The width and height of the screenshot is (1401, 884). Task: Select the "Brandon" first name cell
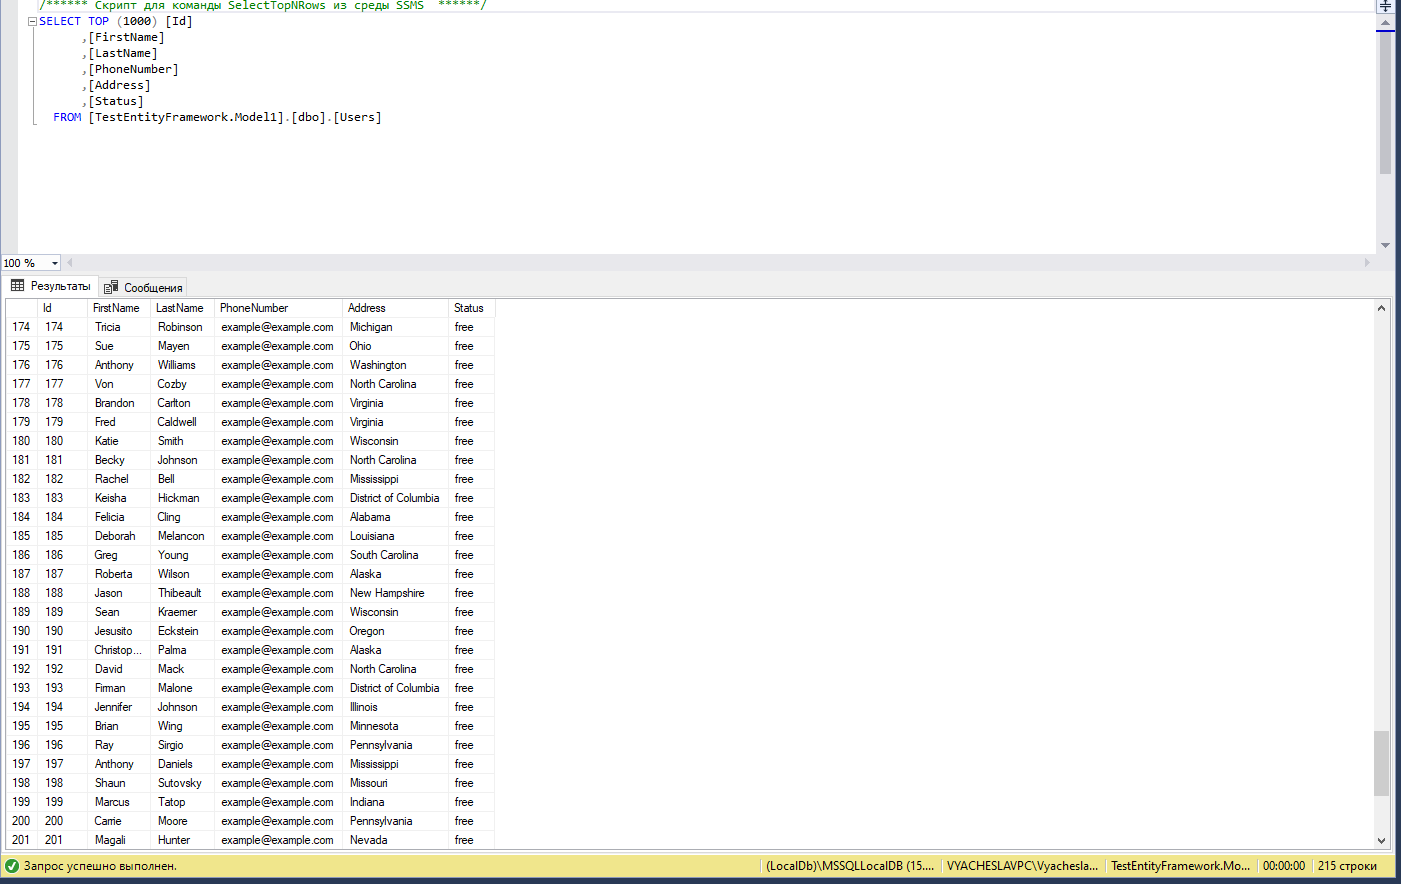point(119,403)
